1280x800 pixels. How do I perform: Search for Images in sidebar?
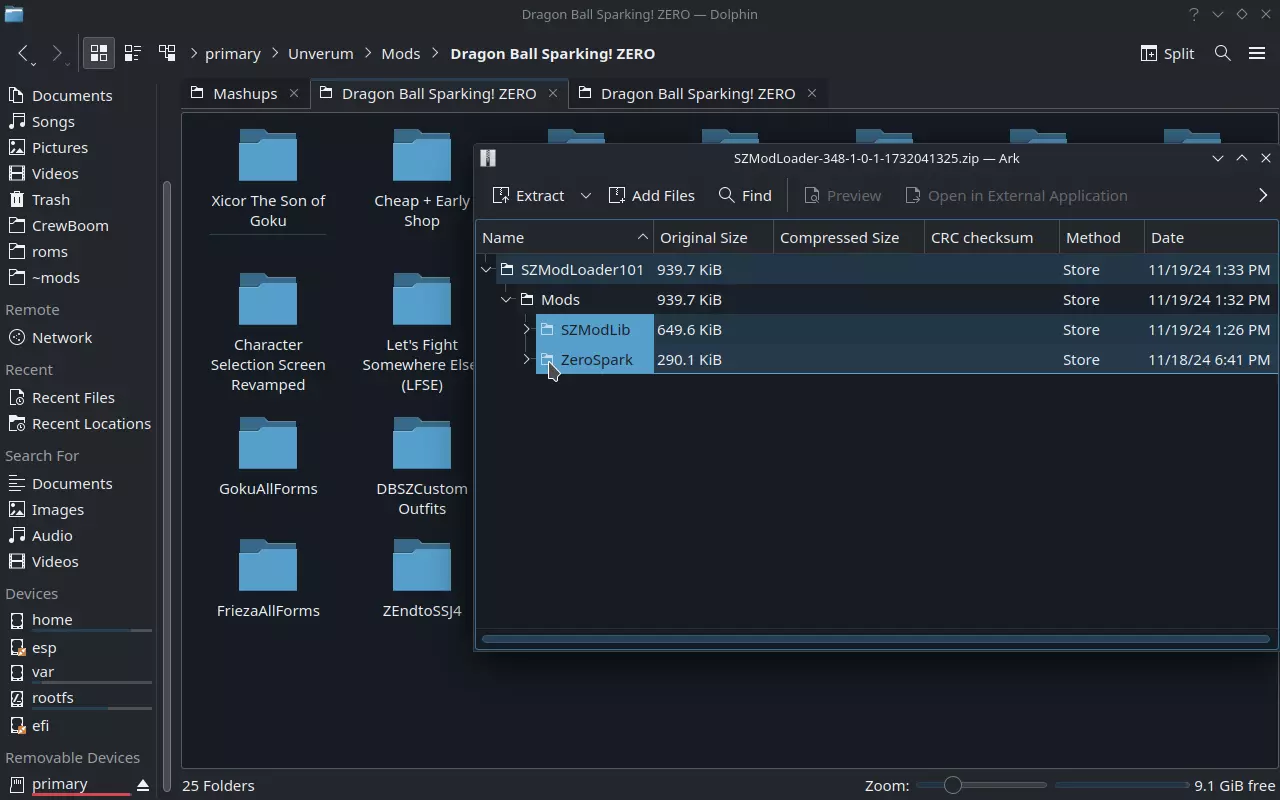(x=58, y=510)
